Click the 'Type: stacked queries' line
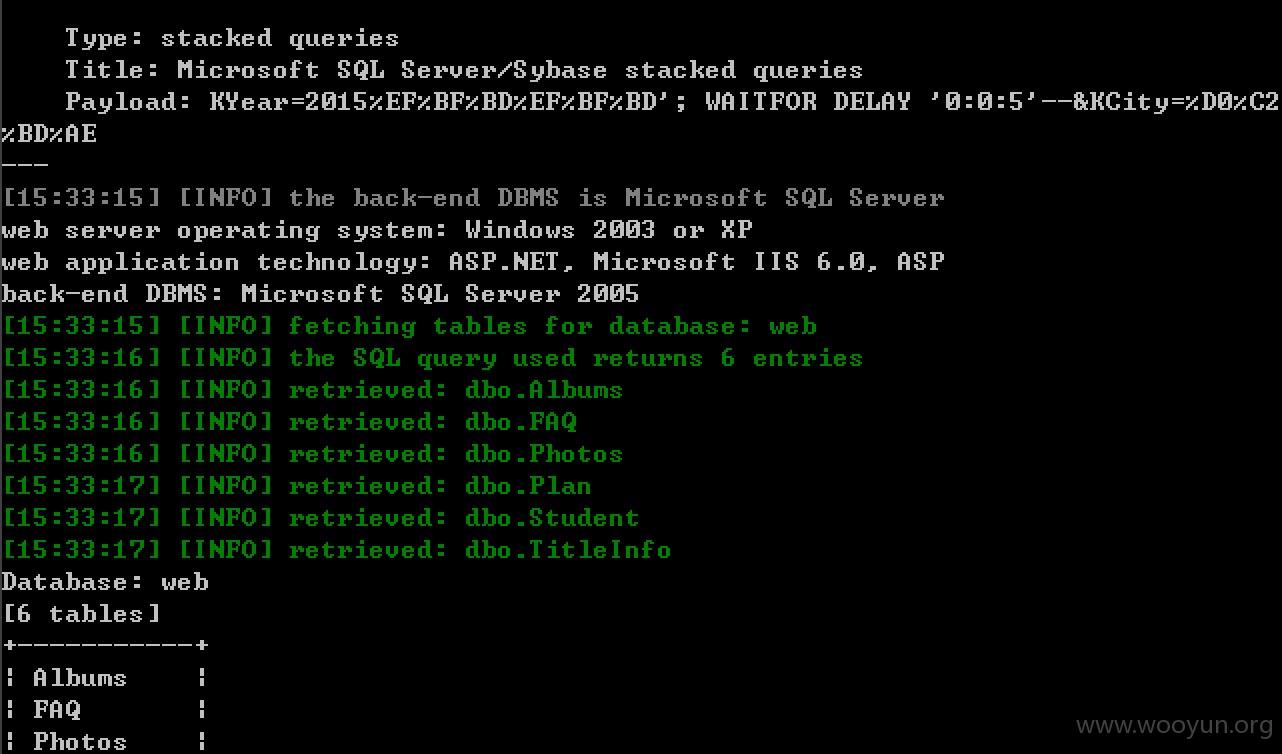Image resolution: width=1282 pixels, height=754 pixels. tap(232, 38)
